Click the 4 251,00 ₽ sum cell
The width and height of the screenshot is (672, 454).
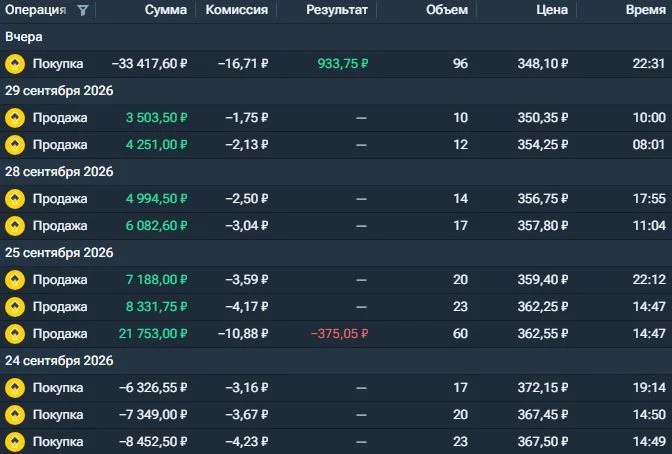pos(156,145)
